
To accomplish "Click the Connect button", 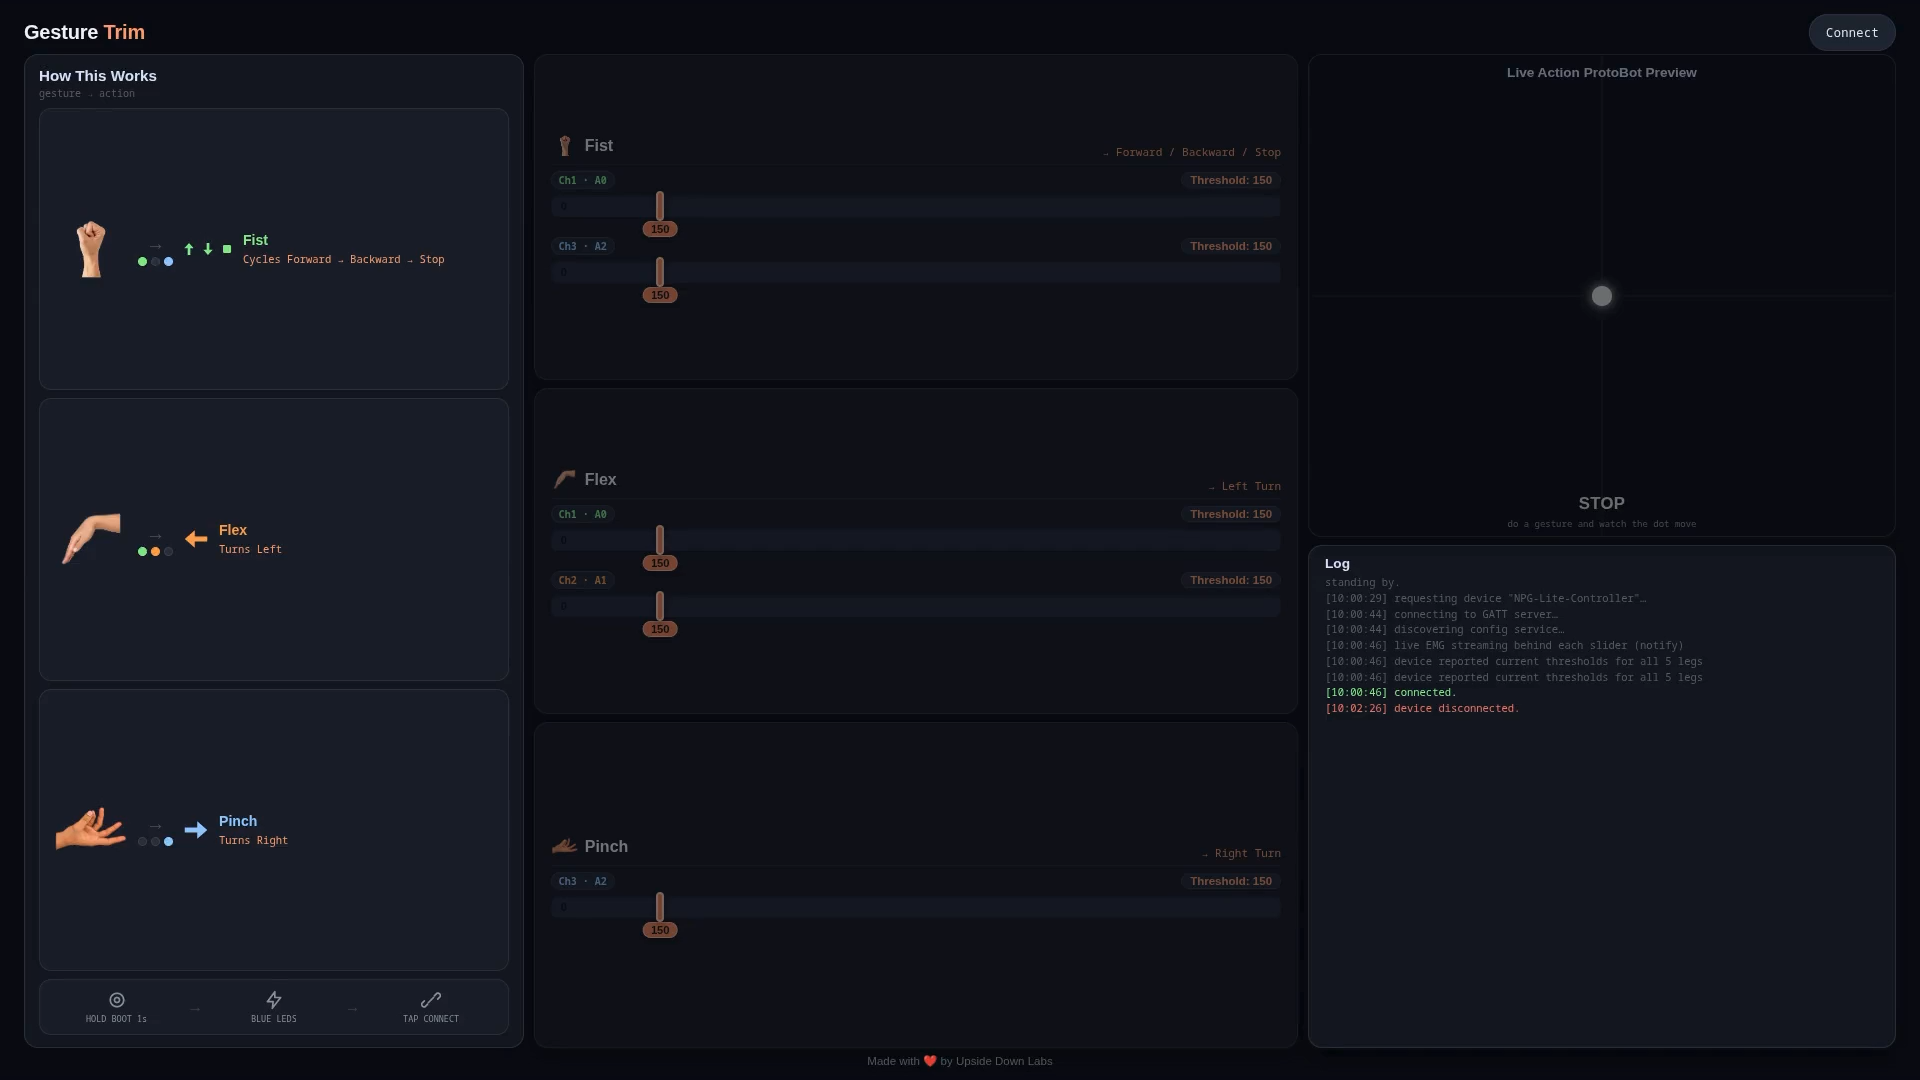I will click(x=1851, y=32).
